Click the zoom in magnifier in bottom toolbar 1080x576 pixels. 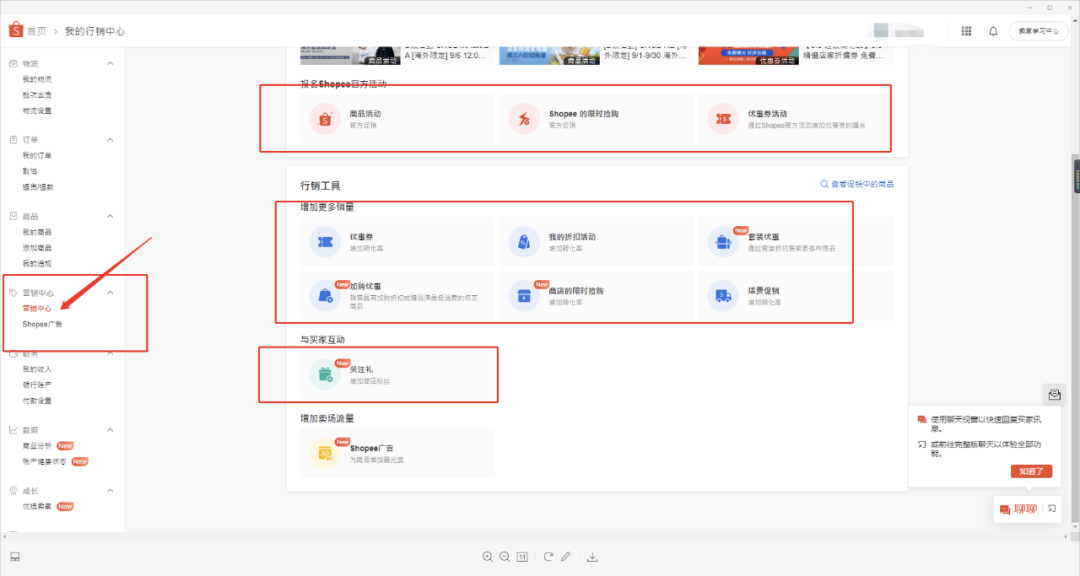487,557
